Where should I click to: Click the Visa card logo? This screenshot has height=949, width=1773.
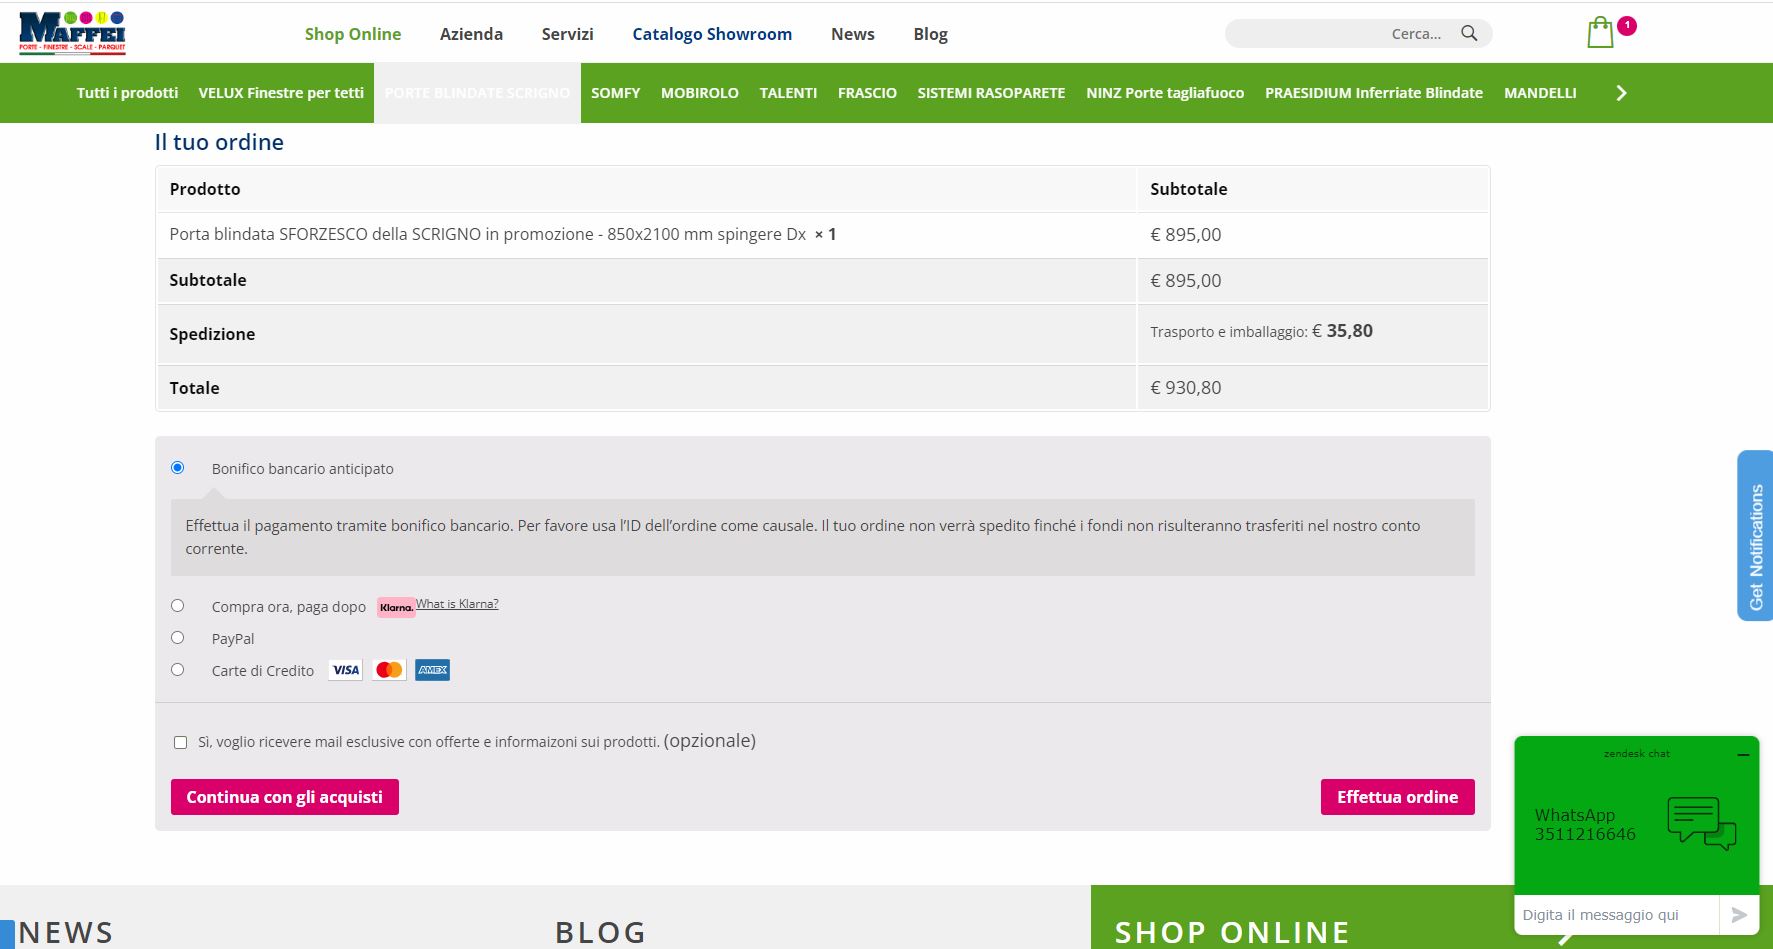346,670
